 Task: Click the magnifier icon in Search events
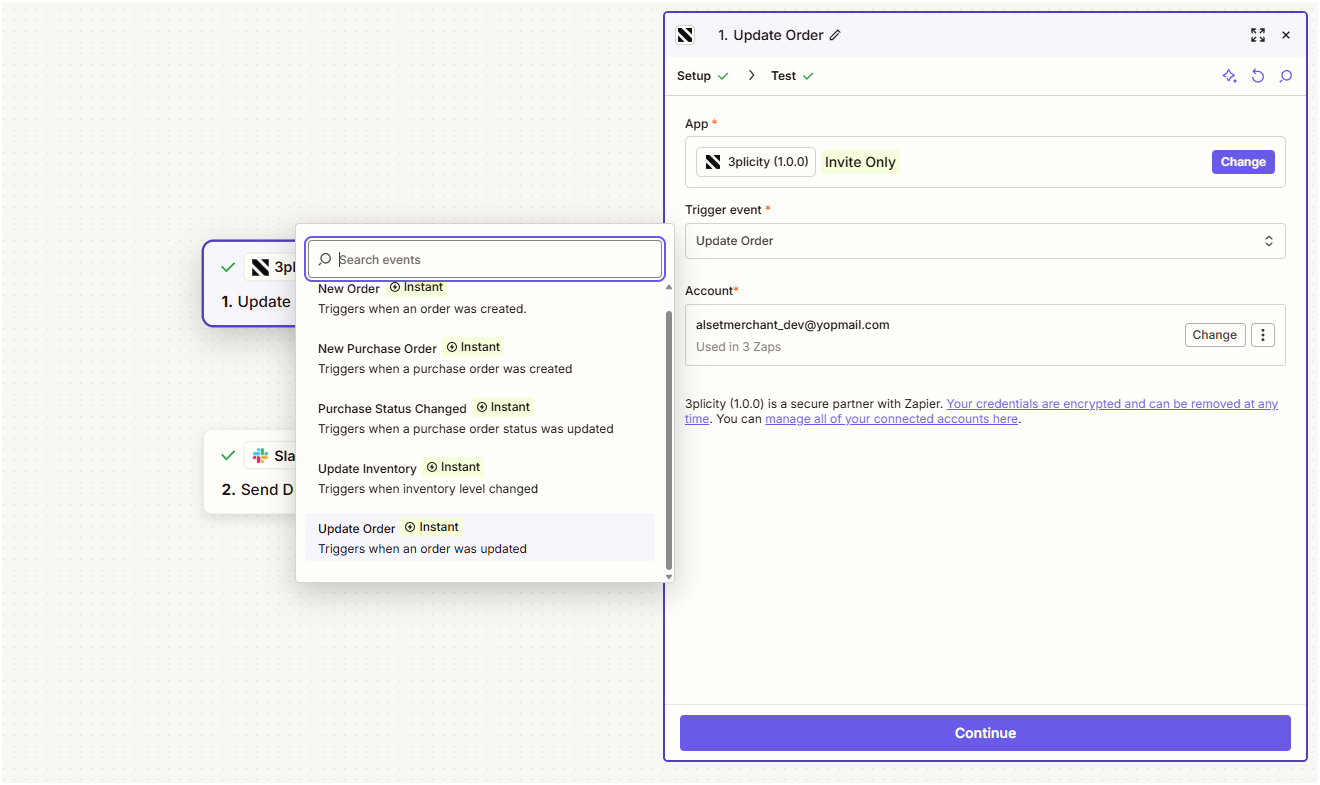click(325, 260)
